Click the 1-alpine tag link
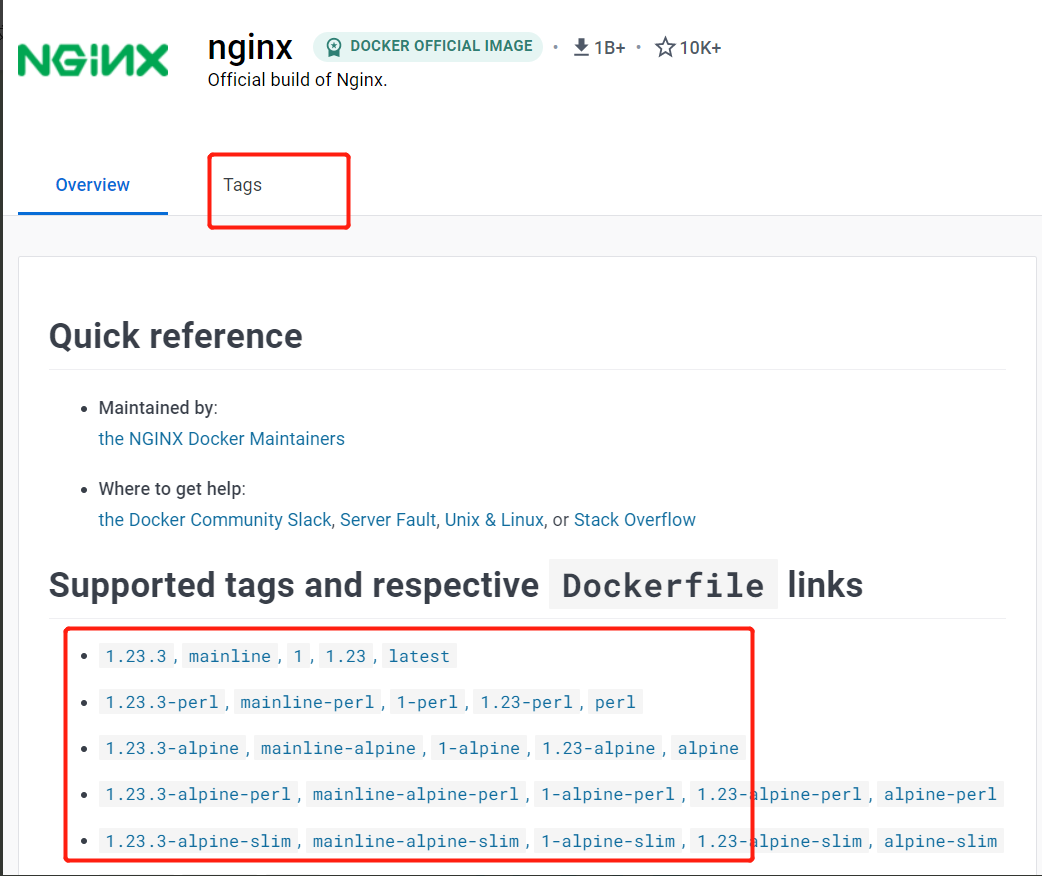1042x876 pixels. point(479,748)
